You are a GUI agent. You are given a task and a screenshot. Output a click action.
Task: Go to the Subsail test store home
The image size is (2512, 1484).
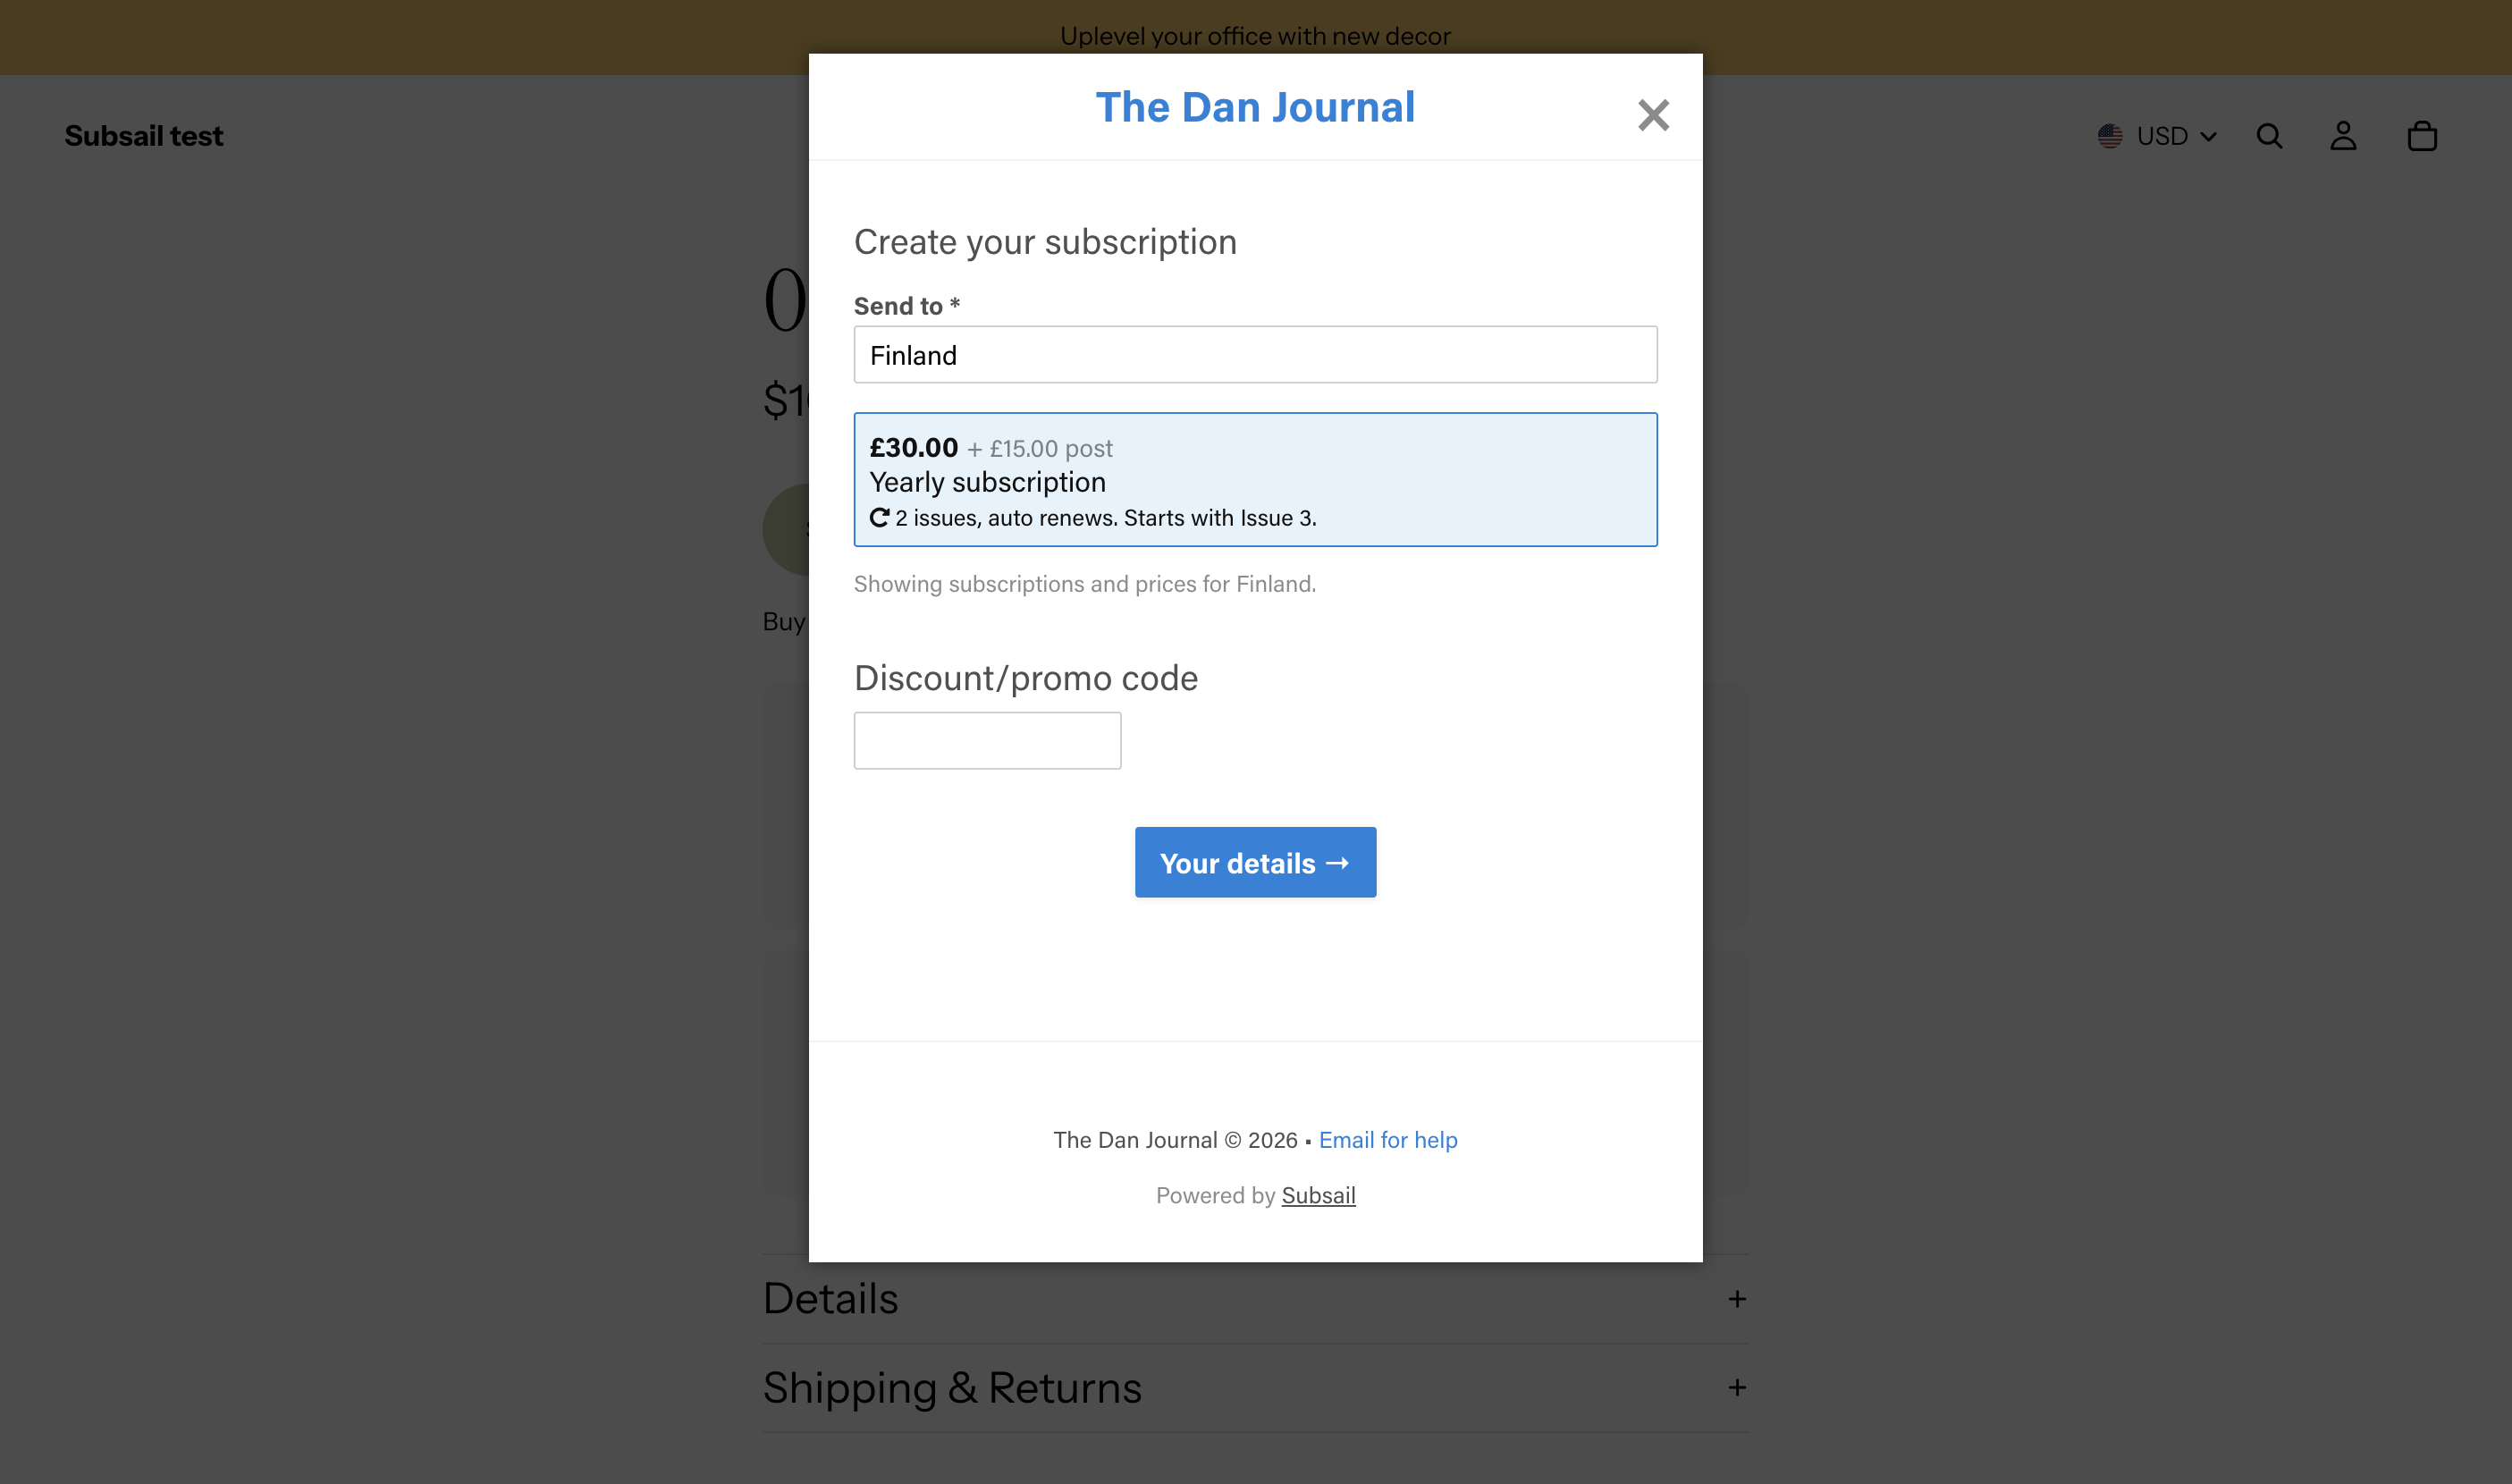tap(144, 136)
